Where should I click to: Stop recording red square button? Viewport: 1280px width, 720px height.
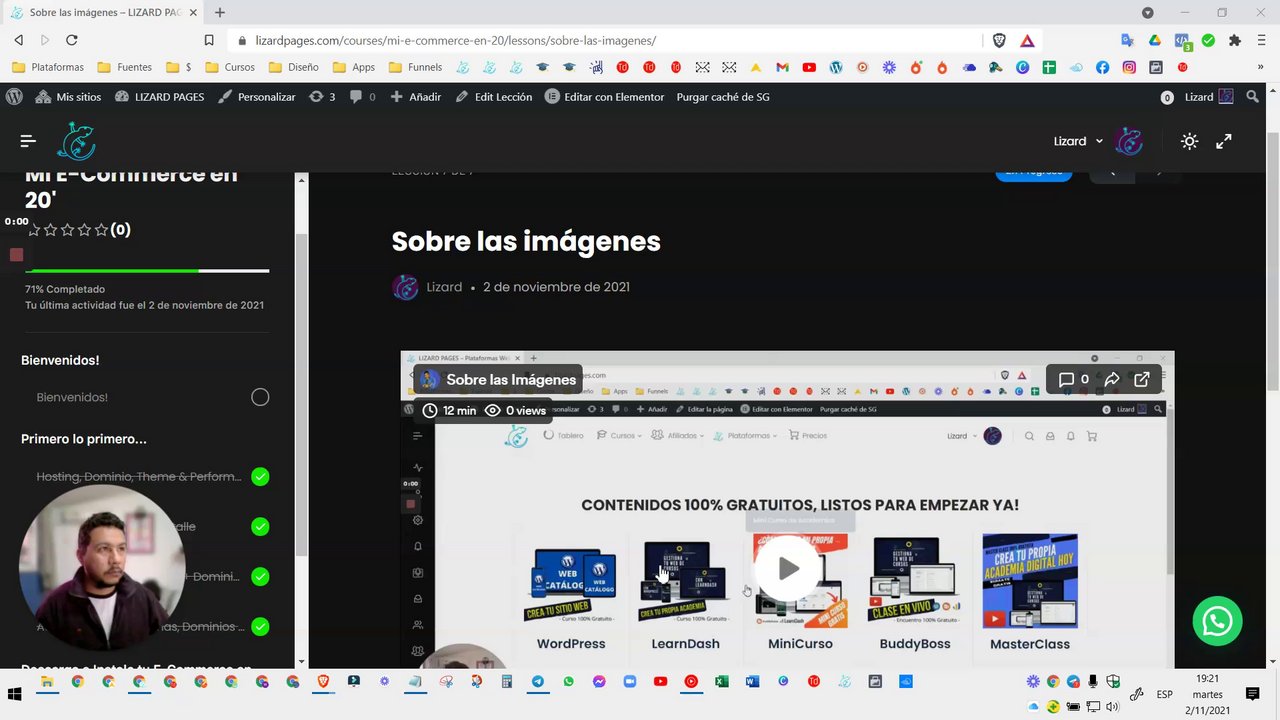[x=16, y=255]
